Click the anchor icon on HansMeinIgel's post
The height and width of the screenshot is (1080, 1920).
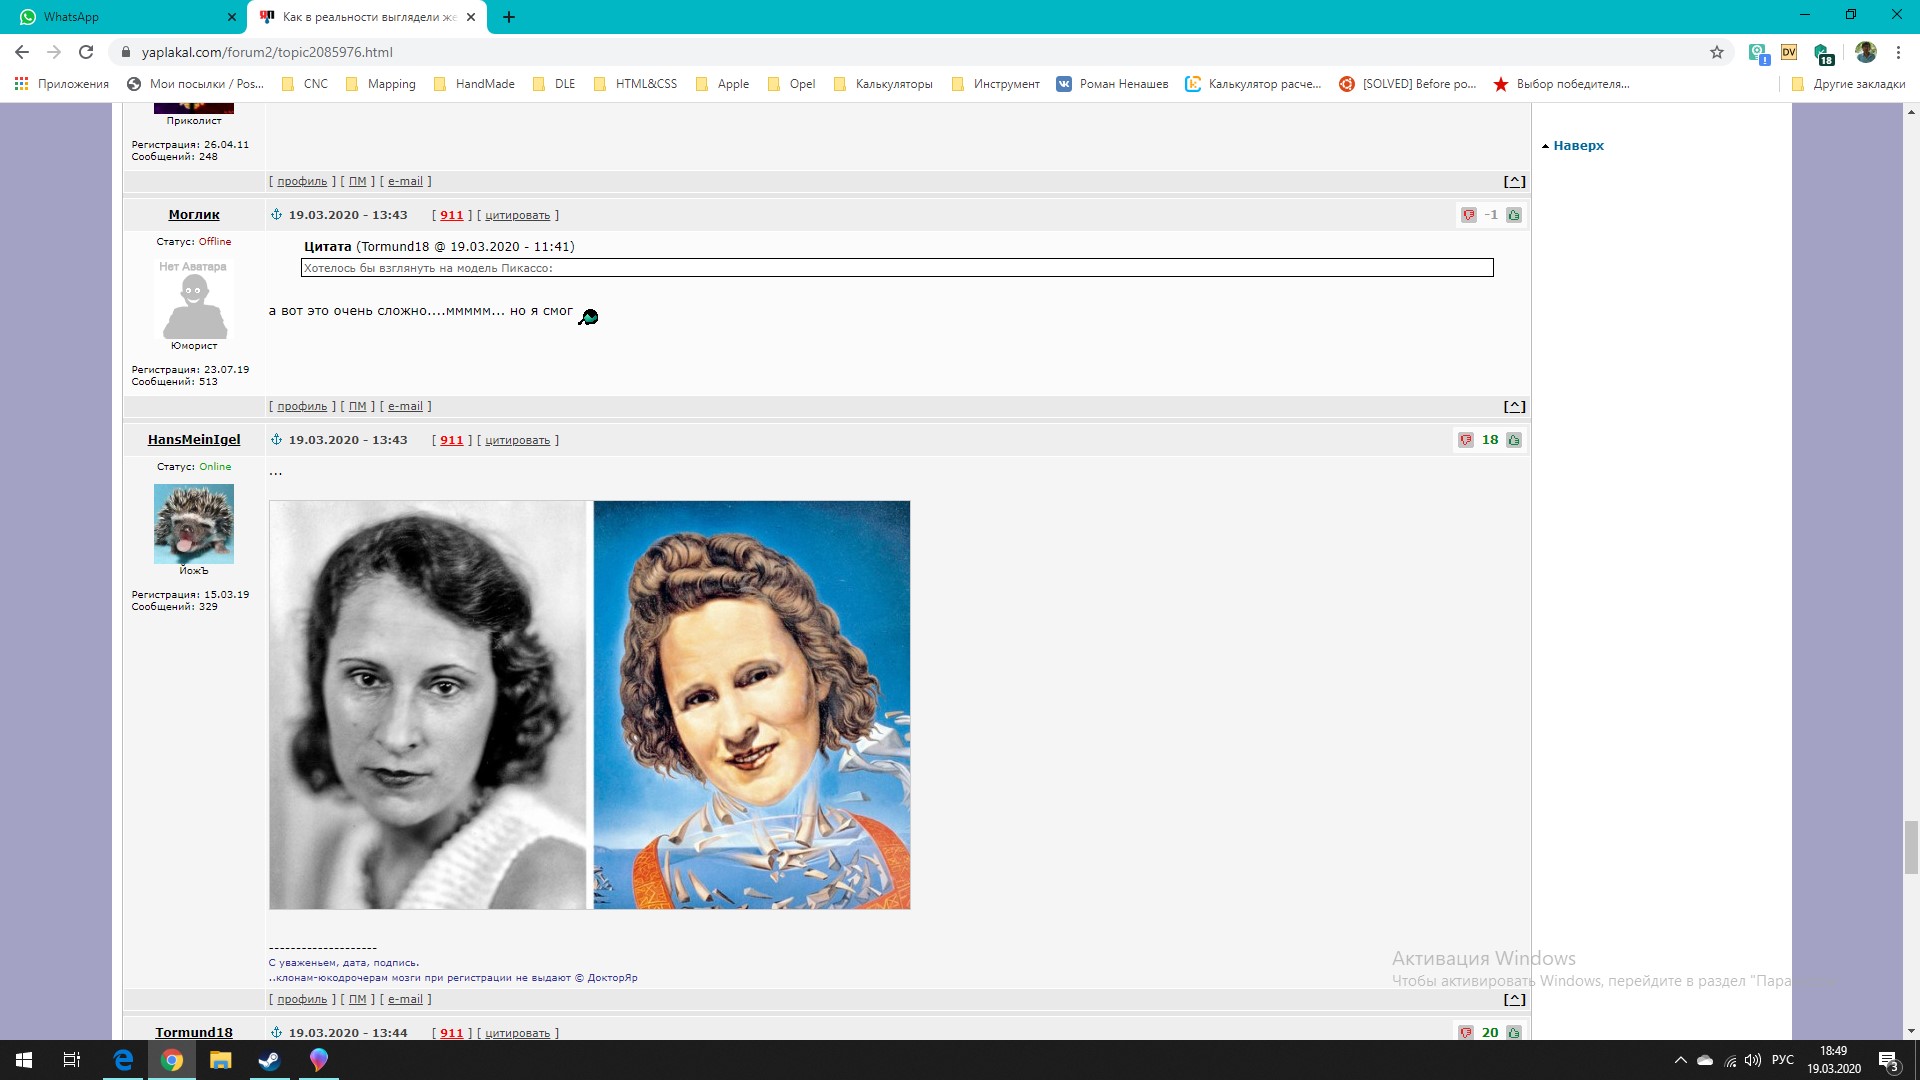point(277,439)
